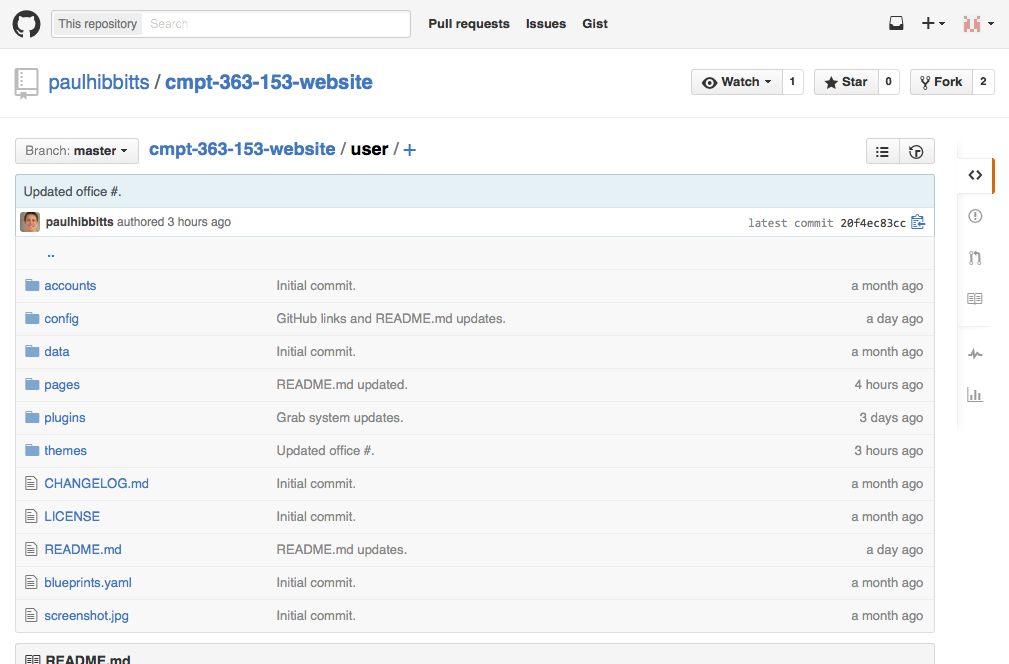Open blueprints.yaml file
This screenshot has height=664, width=1009.
point(88,582)
